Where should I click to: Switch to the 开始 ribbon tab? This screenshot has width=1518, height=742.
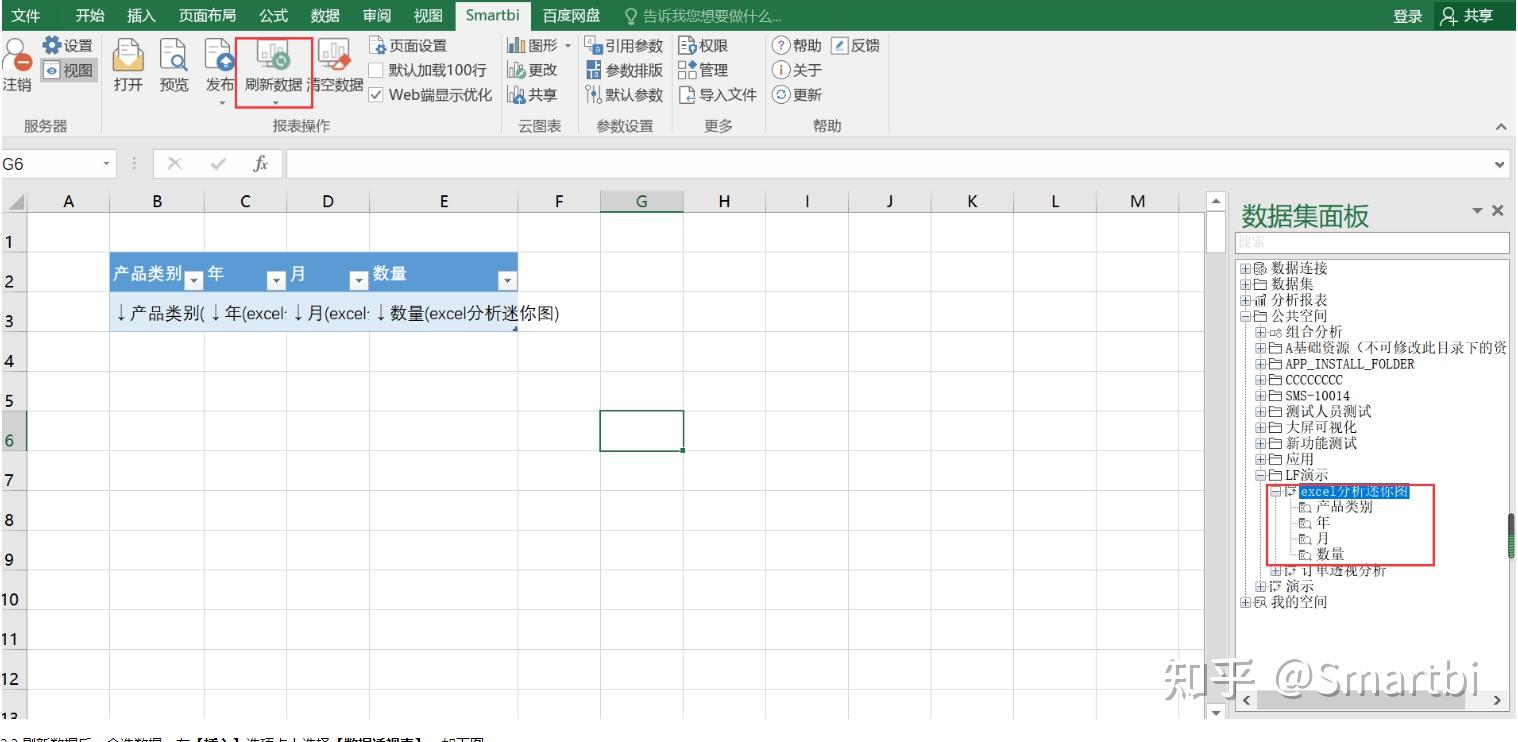pos(89,15)
